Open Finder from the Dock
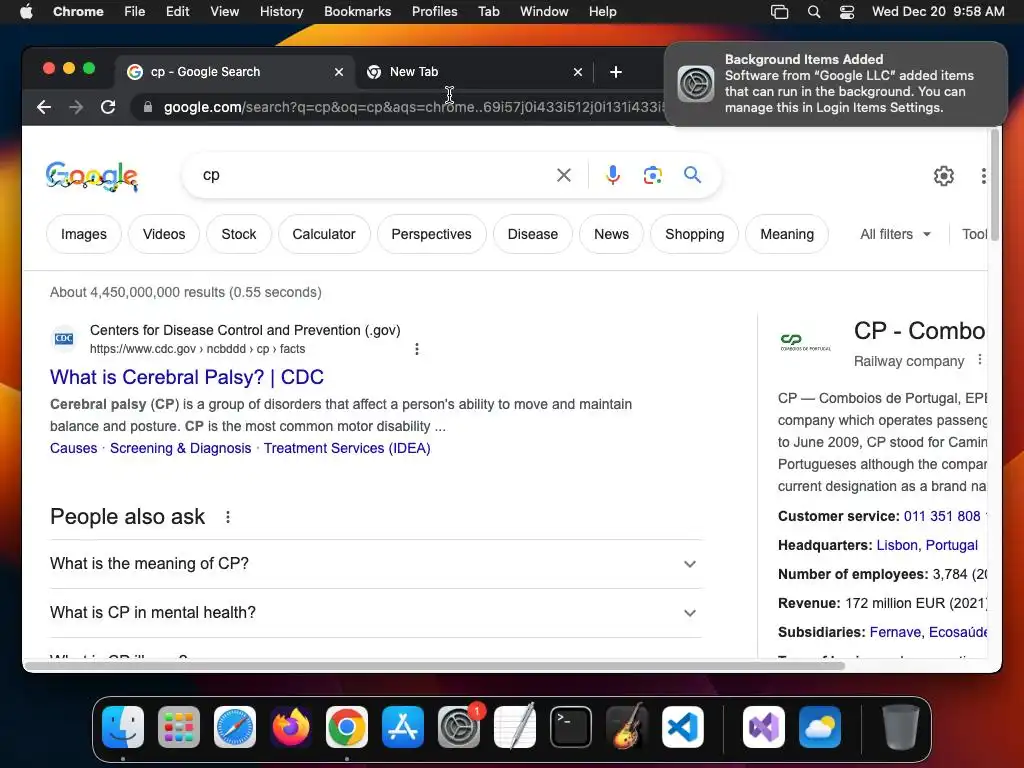 123,727
